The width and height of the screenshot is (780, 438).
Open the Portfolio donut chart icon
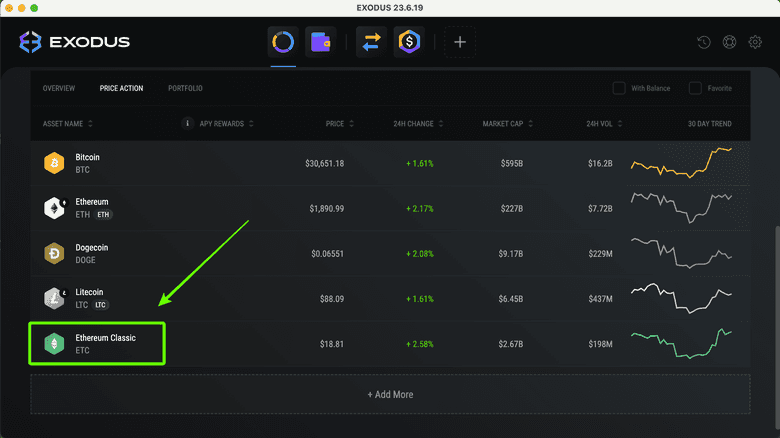coord(283,43)
